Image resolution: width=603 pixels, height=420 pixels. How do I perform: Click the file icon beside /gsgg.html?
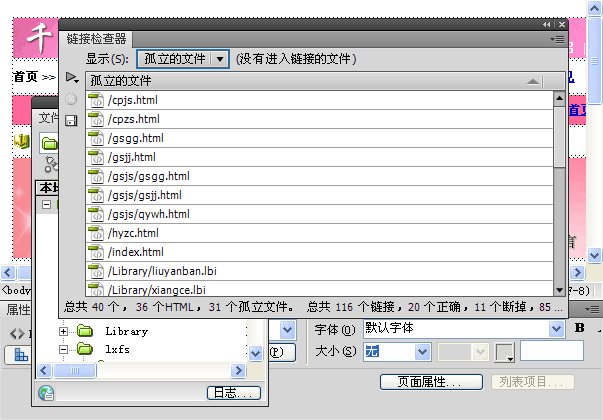pyautogui.click(x=96, y=138)
